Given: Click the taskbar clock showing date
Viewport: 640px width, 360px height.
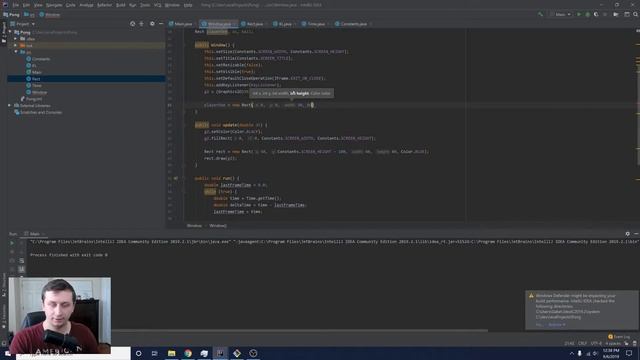Looking at the screenshot, I should click(x=611, y=353).
